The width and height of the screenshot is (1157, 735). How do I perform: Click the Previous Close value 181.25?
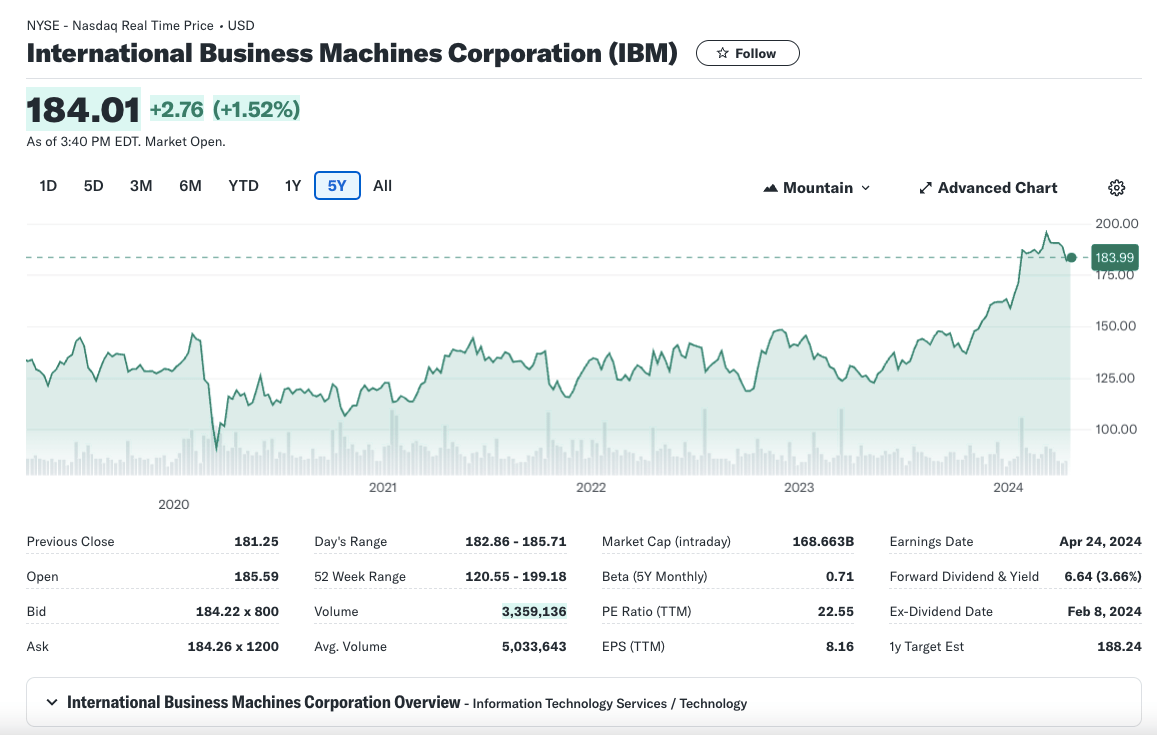[x=256, y=541]
